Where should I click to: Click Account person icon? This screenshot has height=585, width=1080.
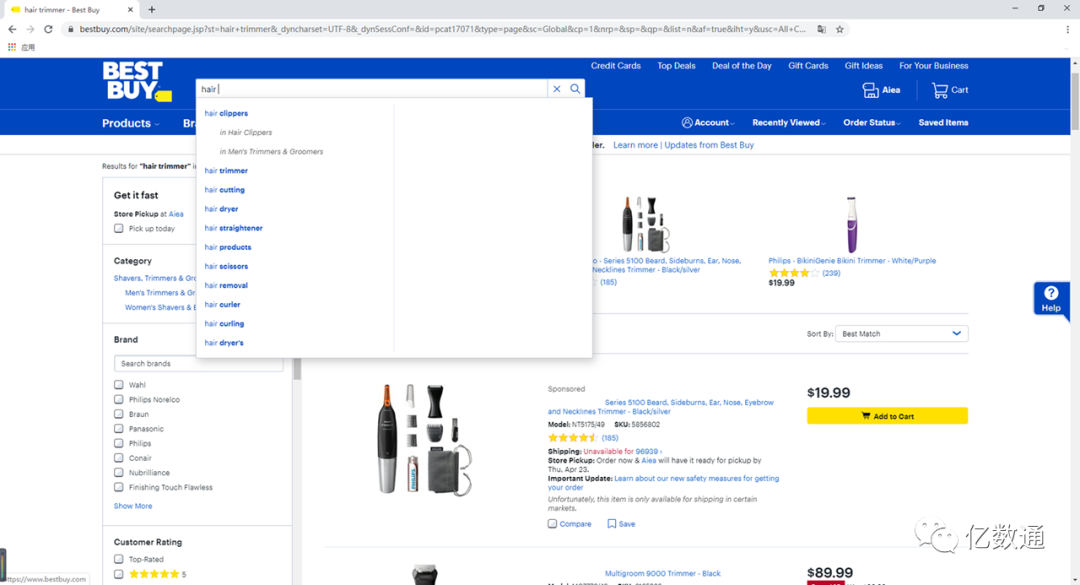pyautogui.click(x=687, y=123)
